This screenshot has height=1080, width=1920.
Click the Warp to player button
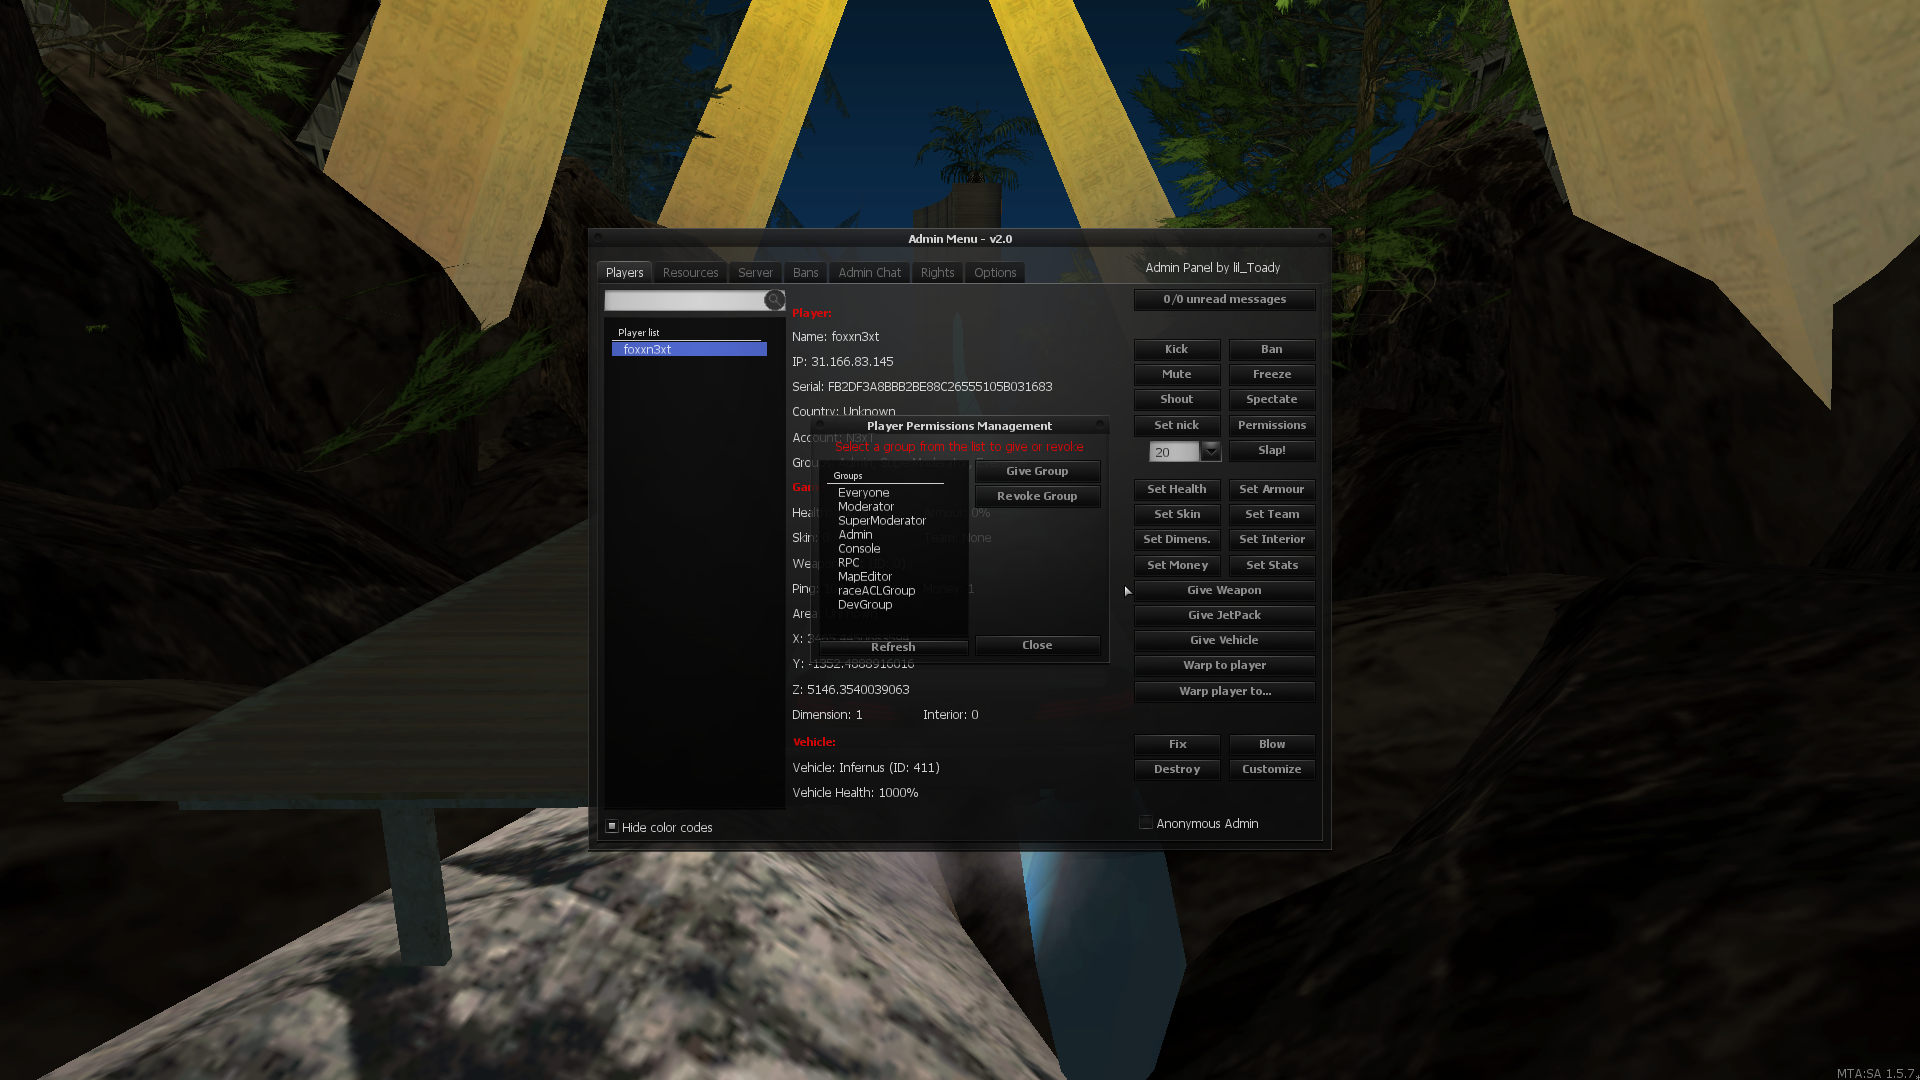click(1224, 665)
